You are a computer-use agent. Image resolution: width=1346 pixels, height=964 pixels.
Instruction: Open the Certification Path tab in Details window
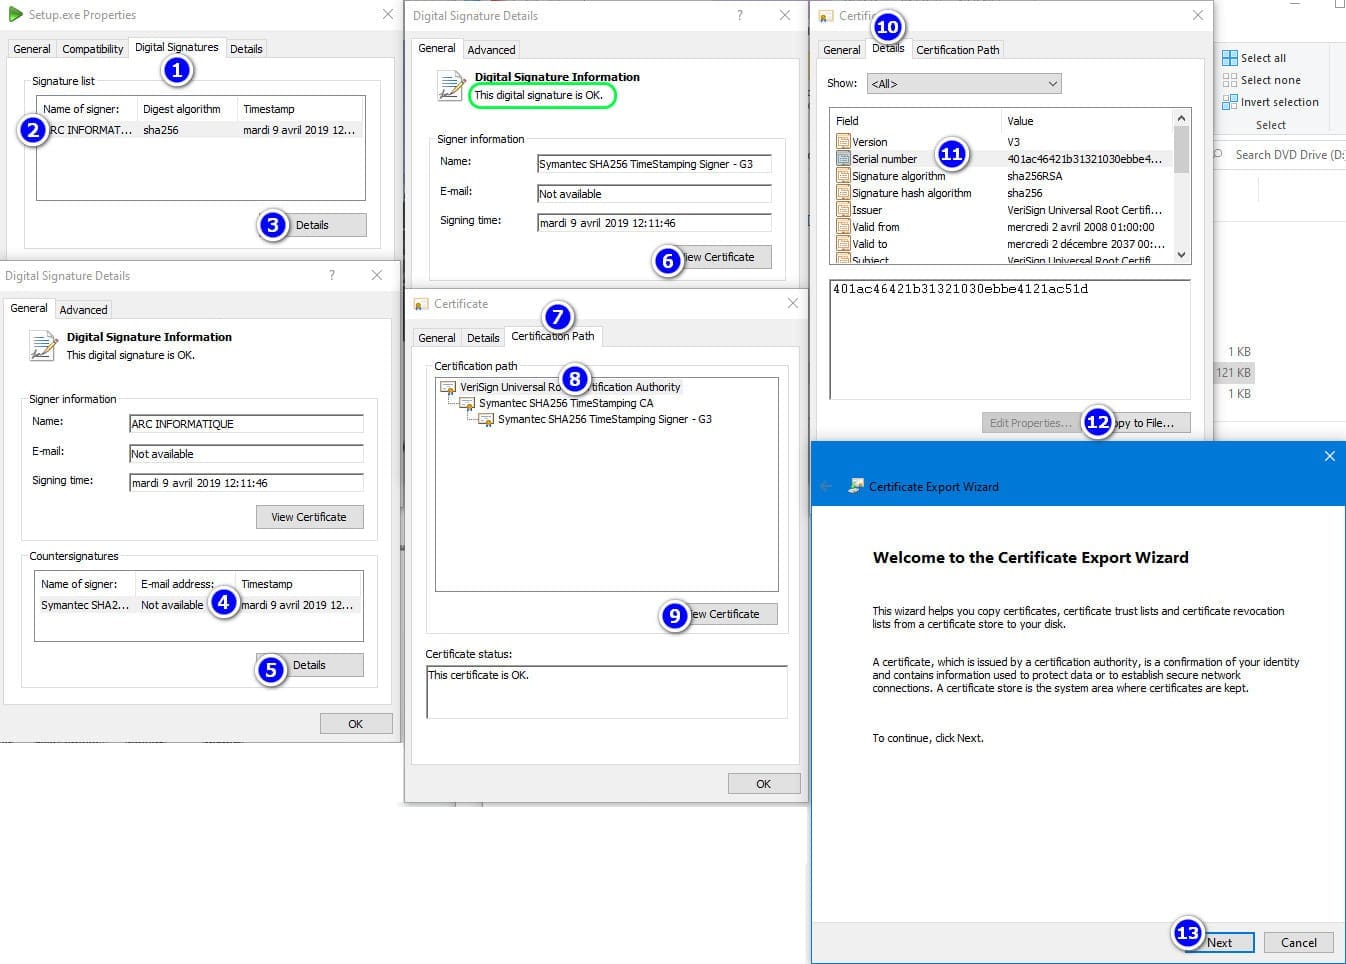point(957,50)
